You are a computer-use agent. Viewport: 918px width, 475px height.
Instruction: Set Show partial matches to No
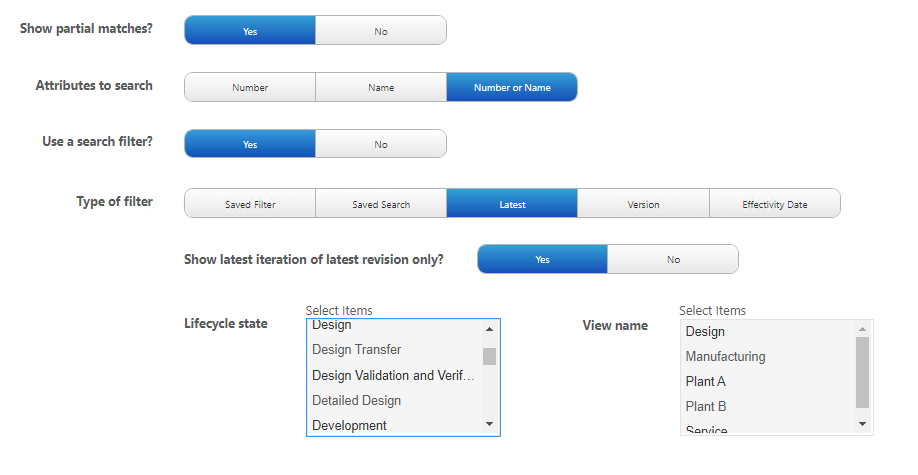click(x=381, y=30)
